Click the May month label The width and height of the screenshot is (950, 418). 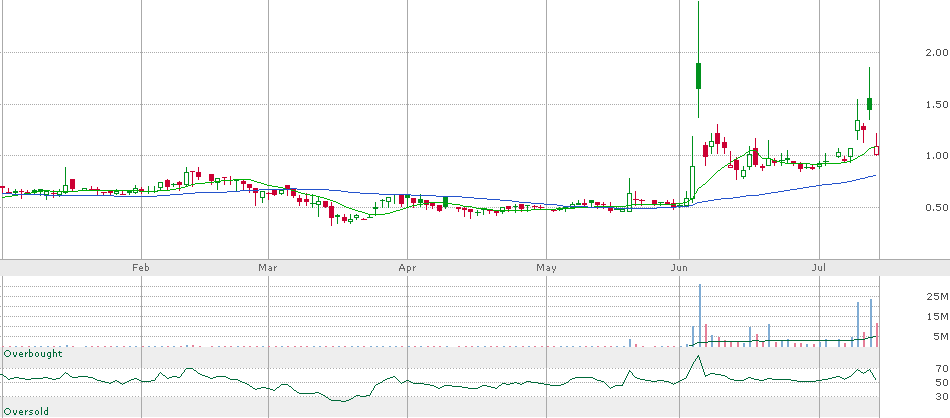tap(546, 267)
